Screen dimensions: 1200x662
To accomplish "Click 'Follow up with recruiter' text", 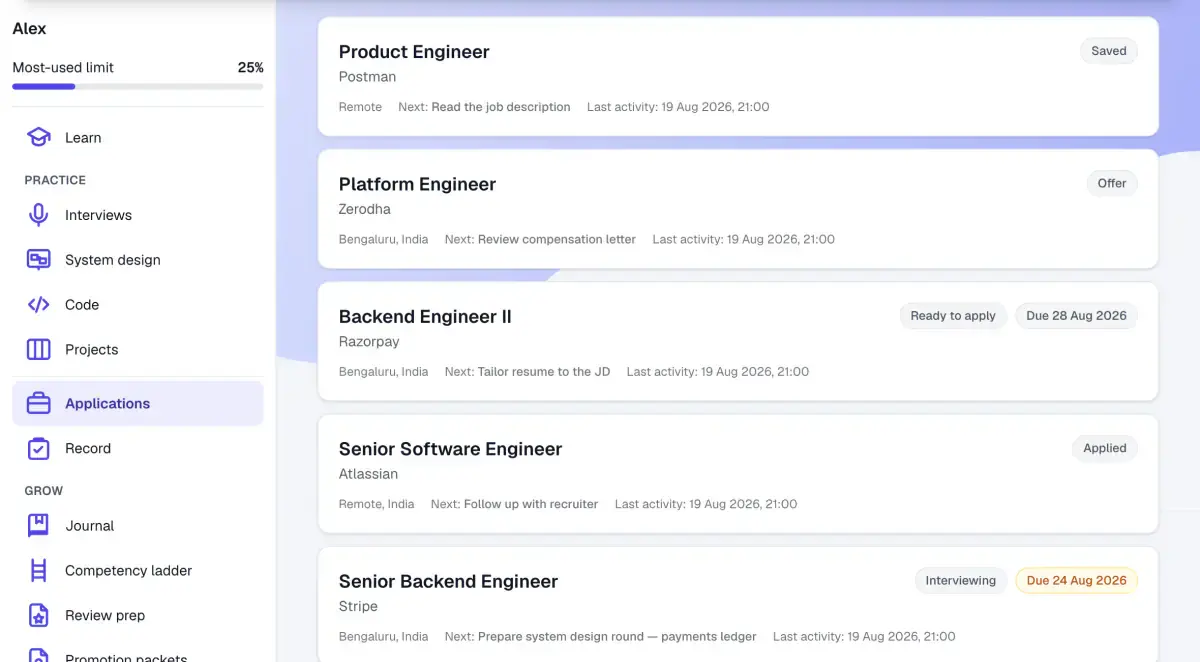I will [531, 505].
